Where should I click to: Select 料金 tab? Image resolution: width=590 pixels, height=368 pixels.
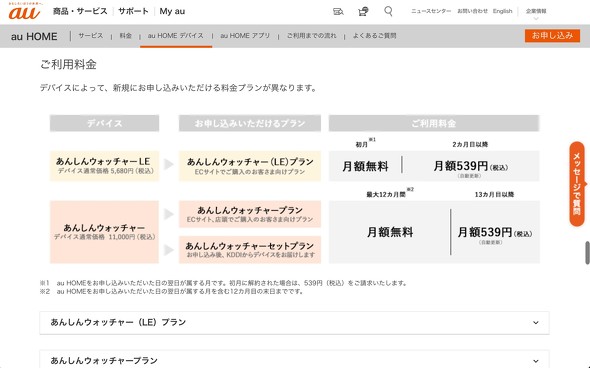point(125,36)
